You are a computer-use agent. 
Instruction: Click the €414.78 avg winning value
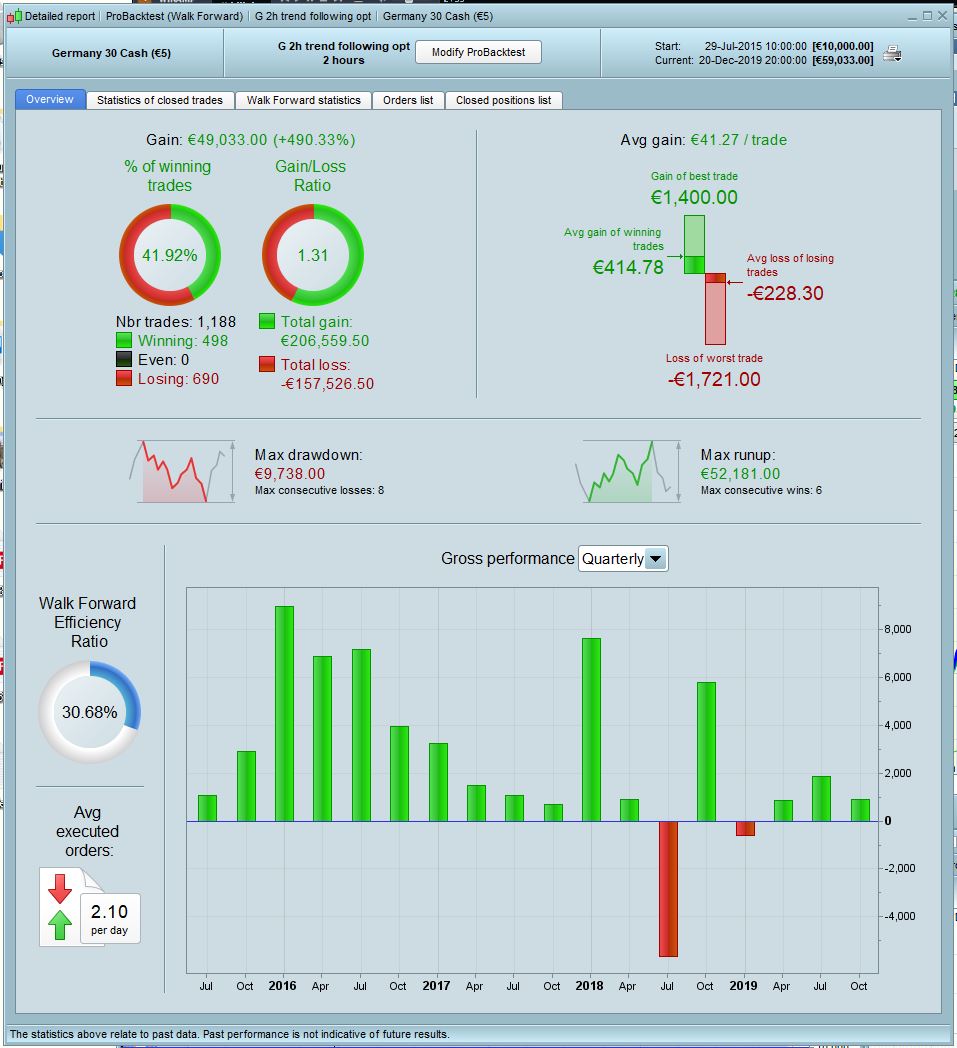(x=628, y=267)
